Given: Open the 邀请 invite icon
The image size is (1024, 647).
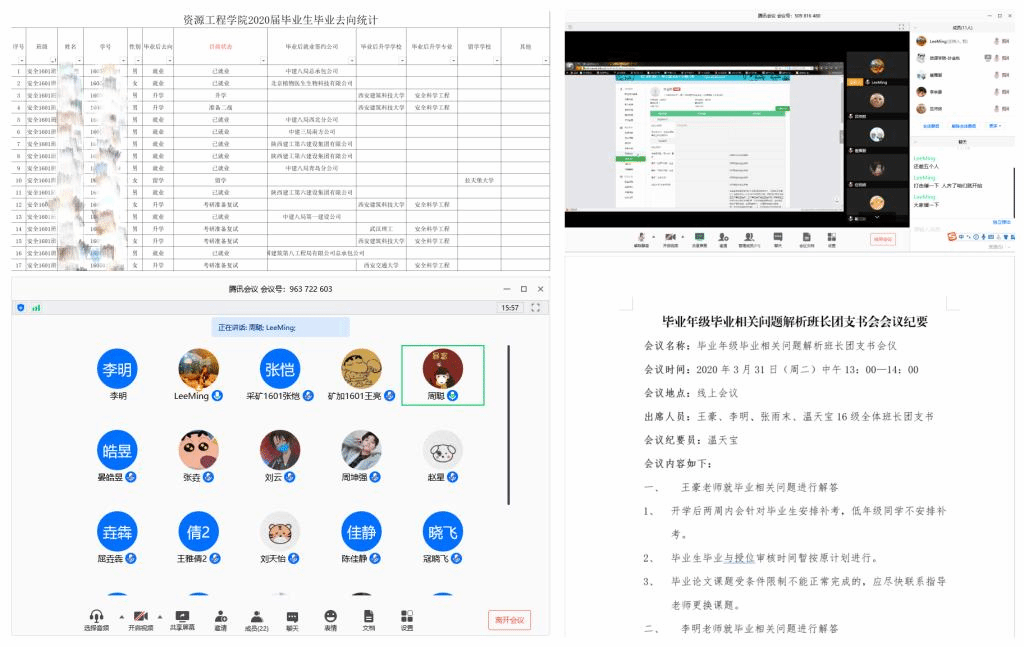Looking at the screenshot, I should (x=220, y=617).
